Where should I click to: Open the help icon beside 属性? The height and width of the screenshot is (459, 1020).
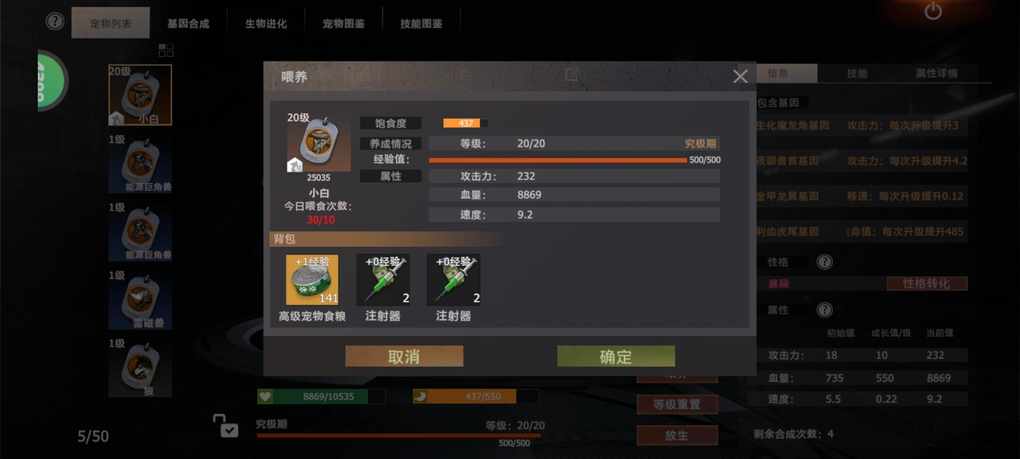pos(824,310)
